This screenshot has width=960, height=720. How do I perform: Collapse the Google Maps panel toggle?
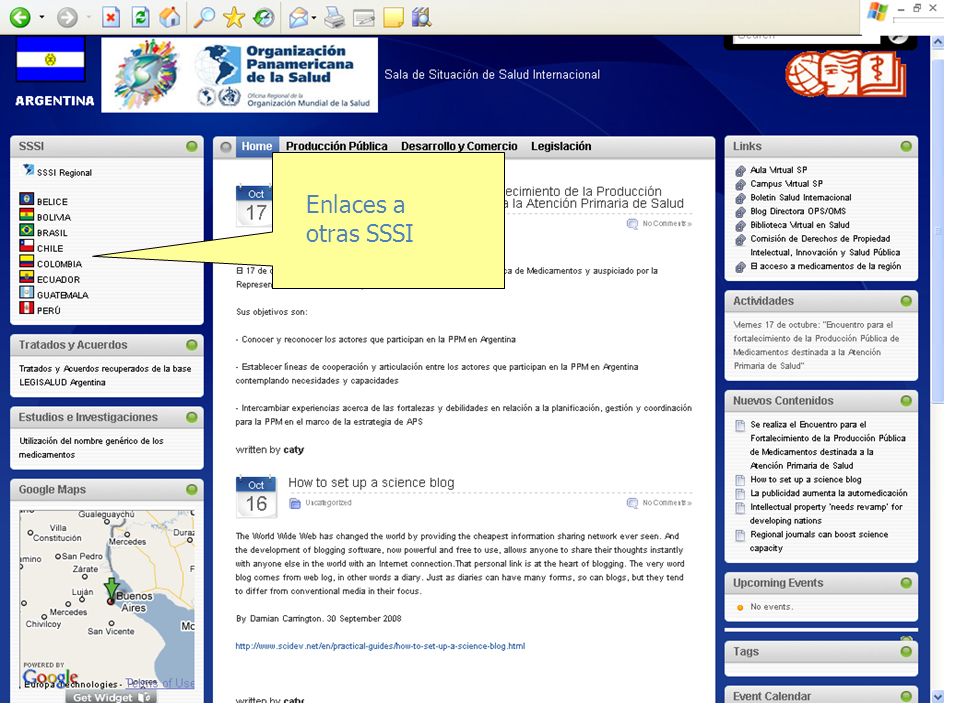(192, 490)
